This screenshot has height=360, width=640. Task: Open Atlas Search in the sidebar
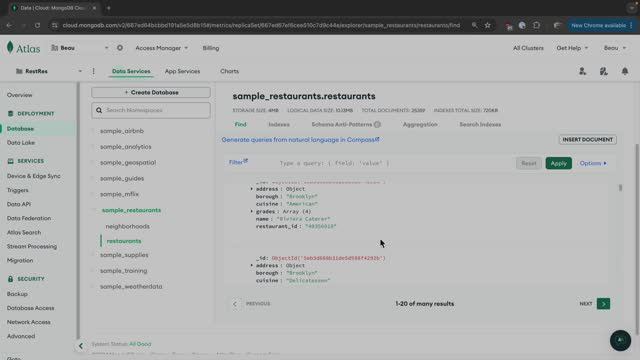tap(24, 232)
